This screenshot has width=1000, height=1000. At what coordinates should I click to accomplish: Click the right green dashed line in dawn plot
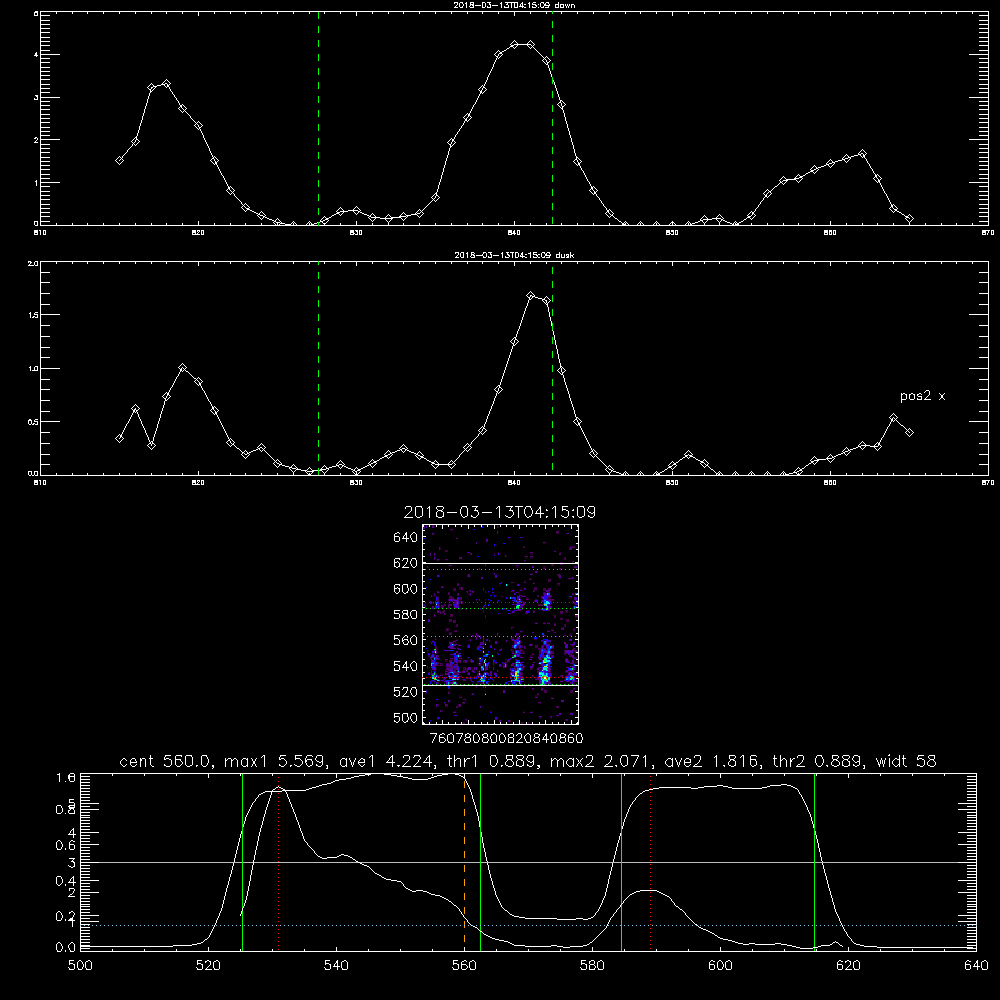(552, 118)
